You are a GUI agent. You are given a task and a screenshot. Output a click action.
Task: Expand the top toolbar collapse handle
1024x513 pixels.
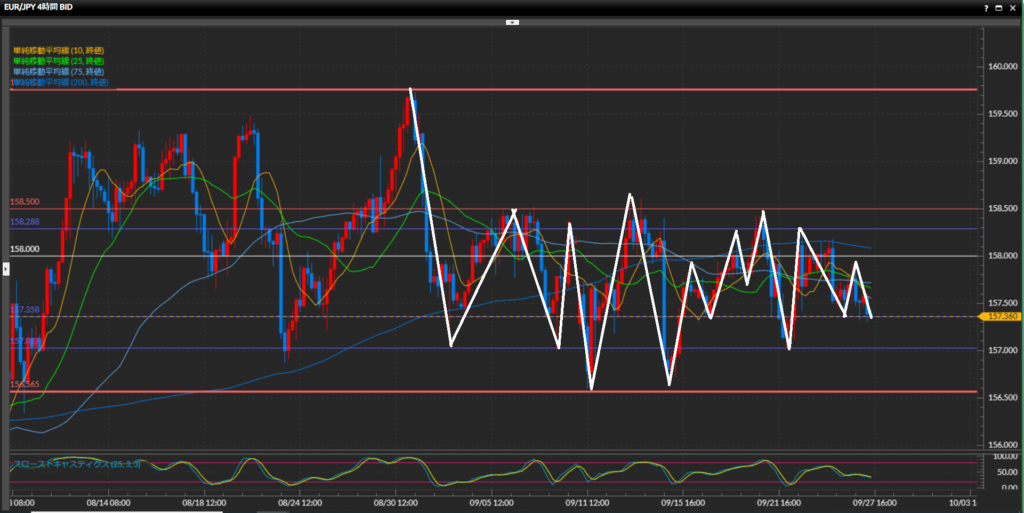click(x=512, y=21)
